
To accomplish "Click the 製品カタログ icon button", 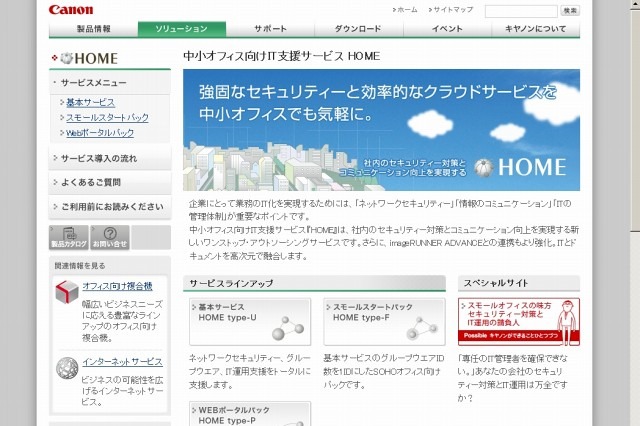I will [x=69, y=237].
